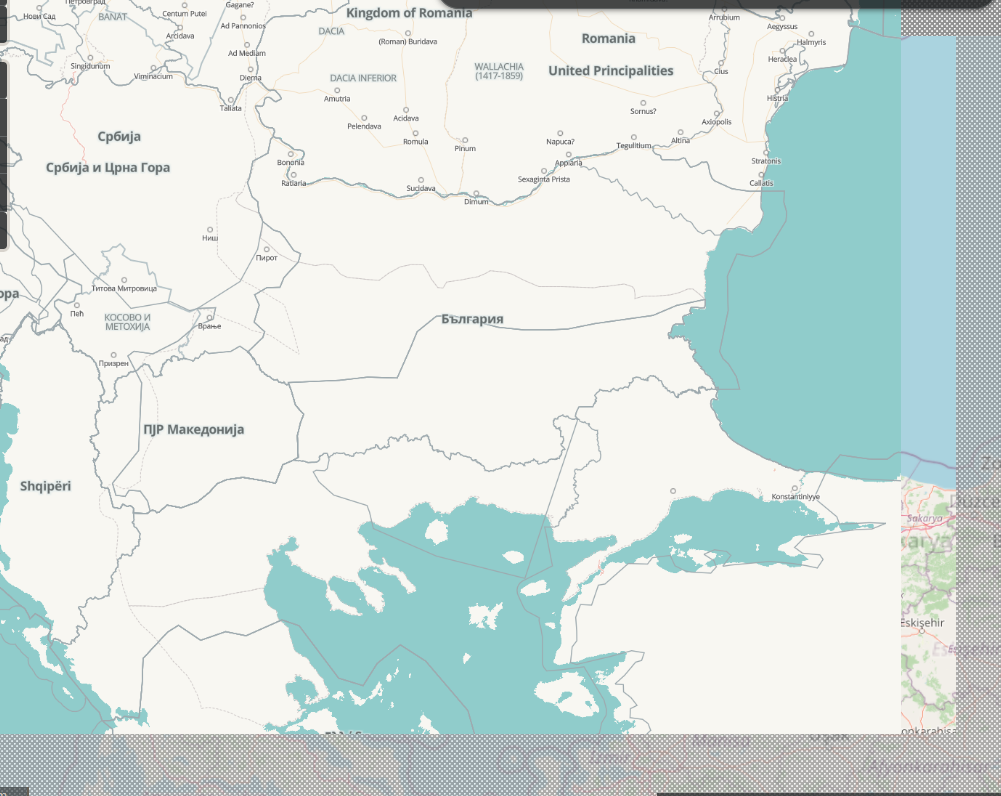The image size is (1001, 796).
Task: Click the Singidunum settlement marker
Action: [91, 58]
